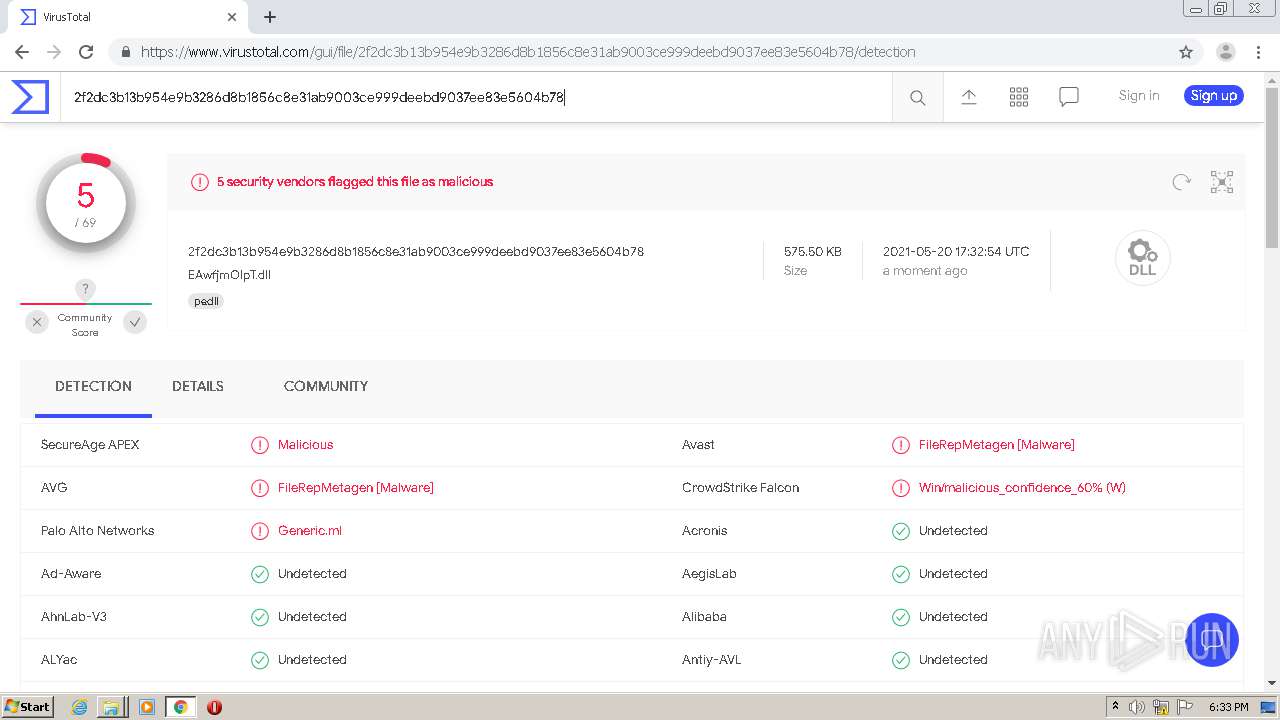The image size is (1280, 720).
Task: Switch to the COMMUNITY tab
Action: click(x=326, y=386)
